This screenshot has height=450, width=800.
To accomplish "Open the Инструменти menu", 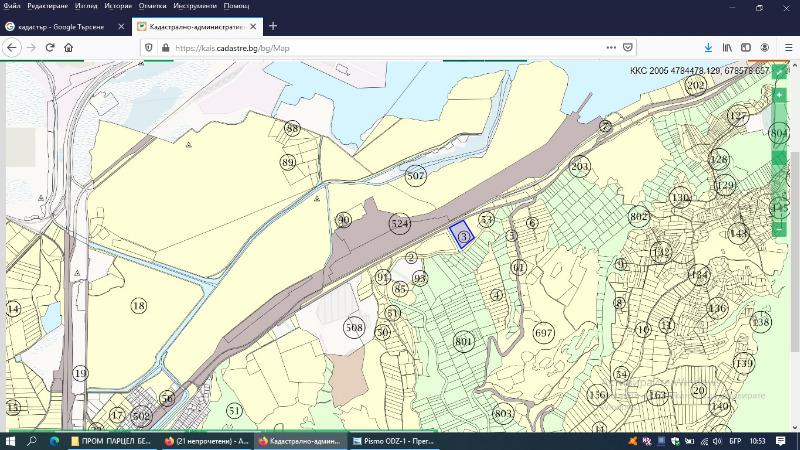I will [195, 6].
